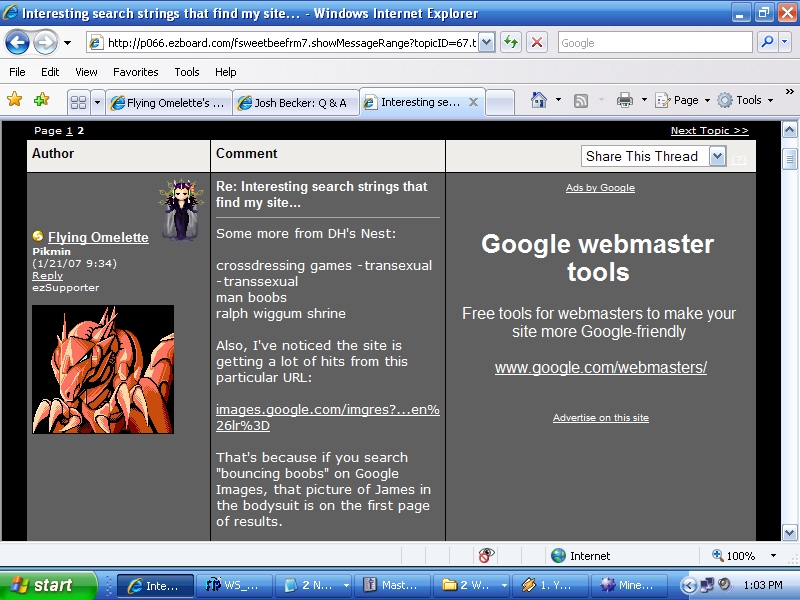Show hidden tray icons arrow

(688, 585)
